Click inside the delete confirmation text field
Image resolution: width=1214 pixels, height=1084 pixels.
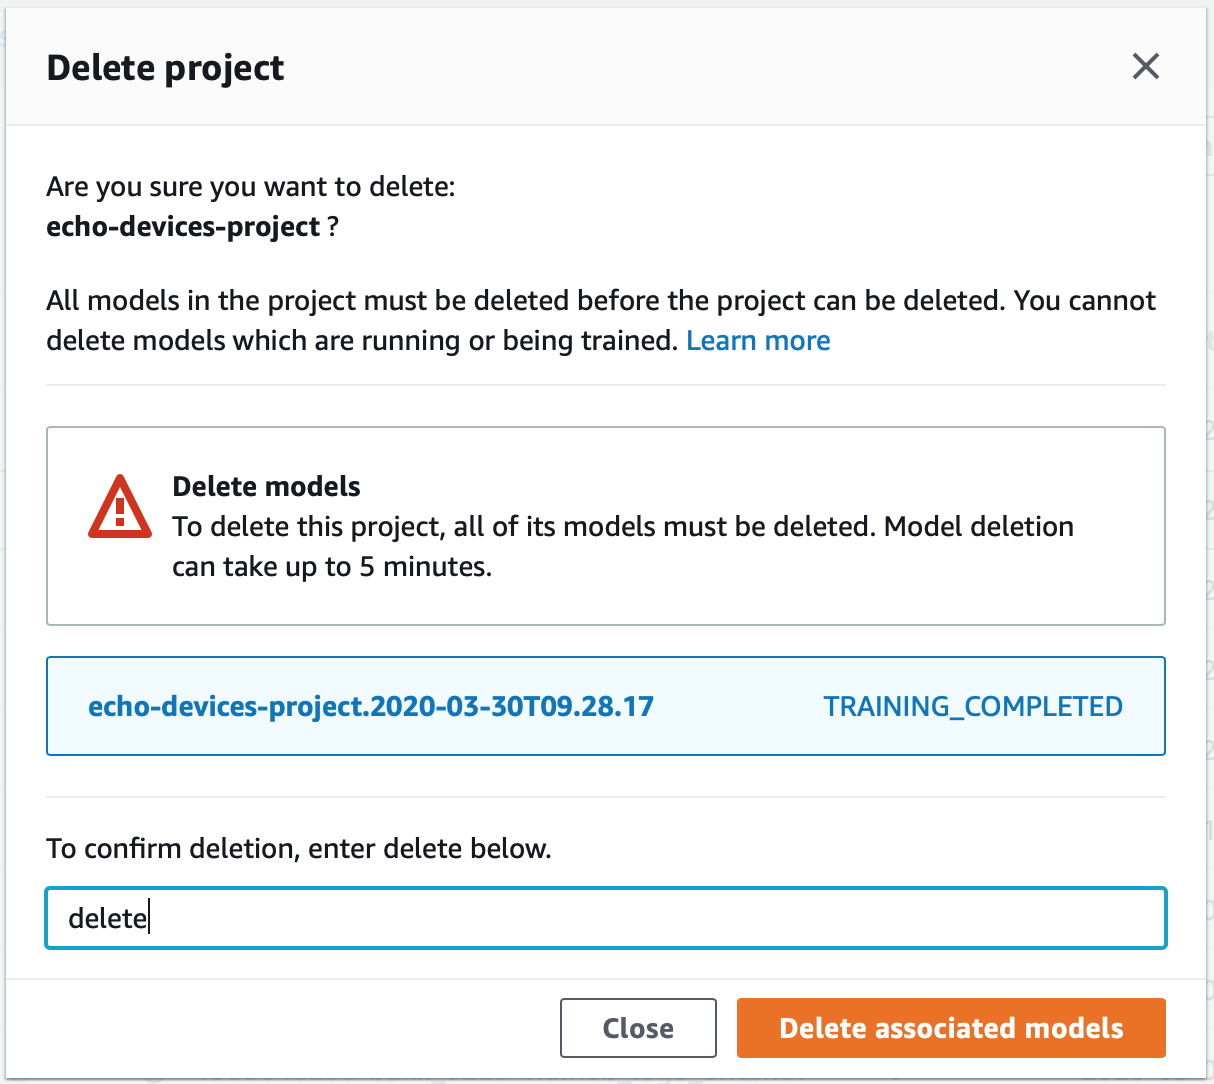coord(605,917)
